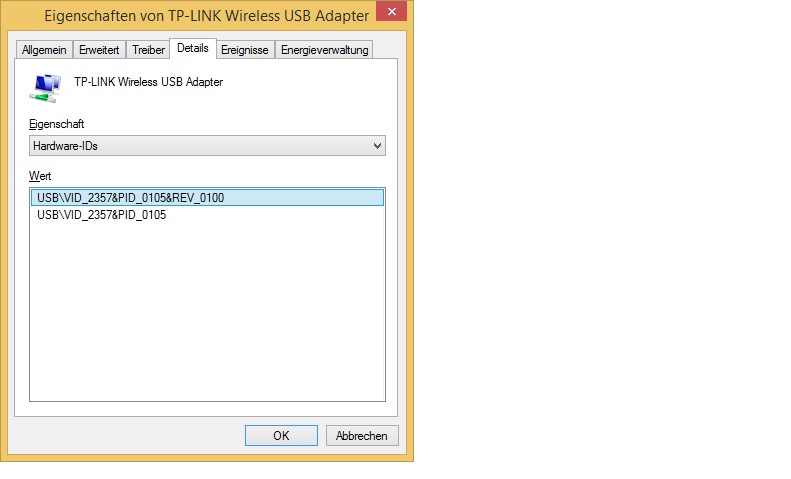Screen dimensions: 791x479
Task: Confirm with the OK button
Action: tap(281, 436)
